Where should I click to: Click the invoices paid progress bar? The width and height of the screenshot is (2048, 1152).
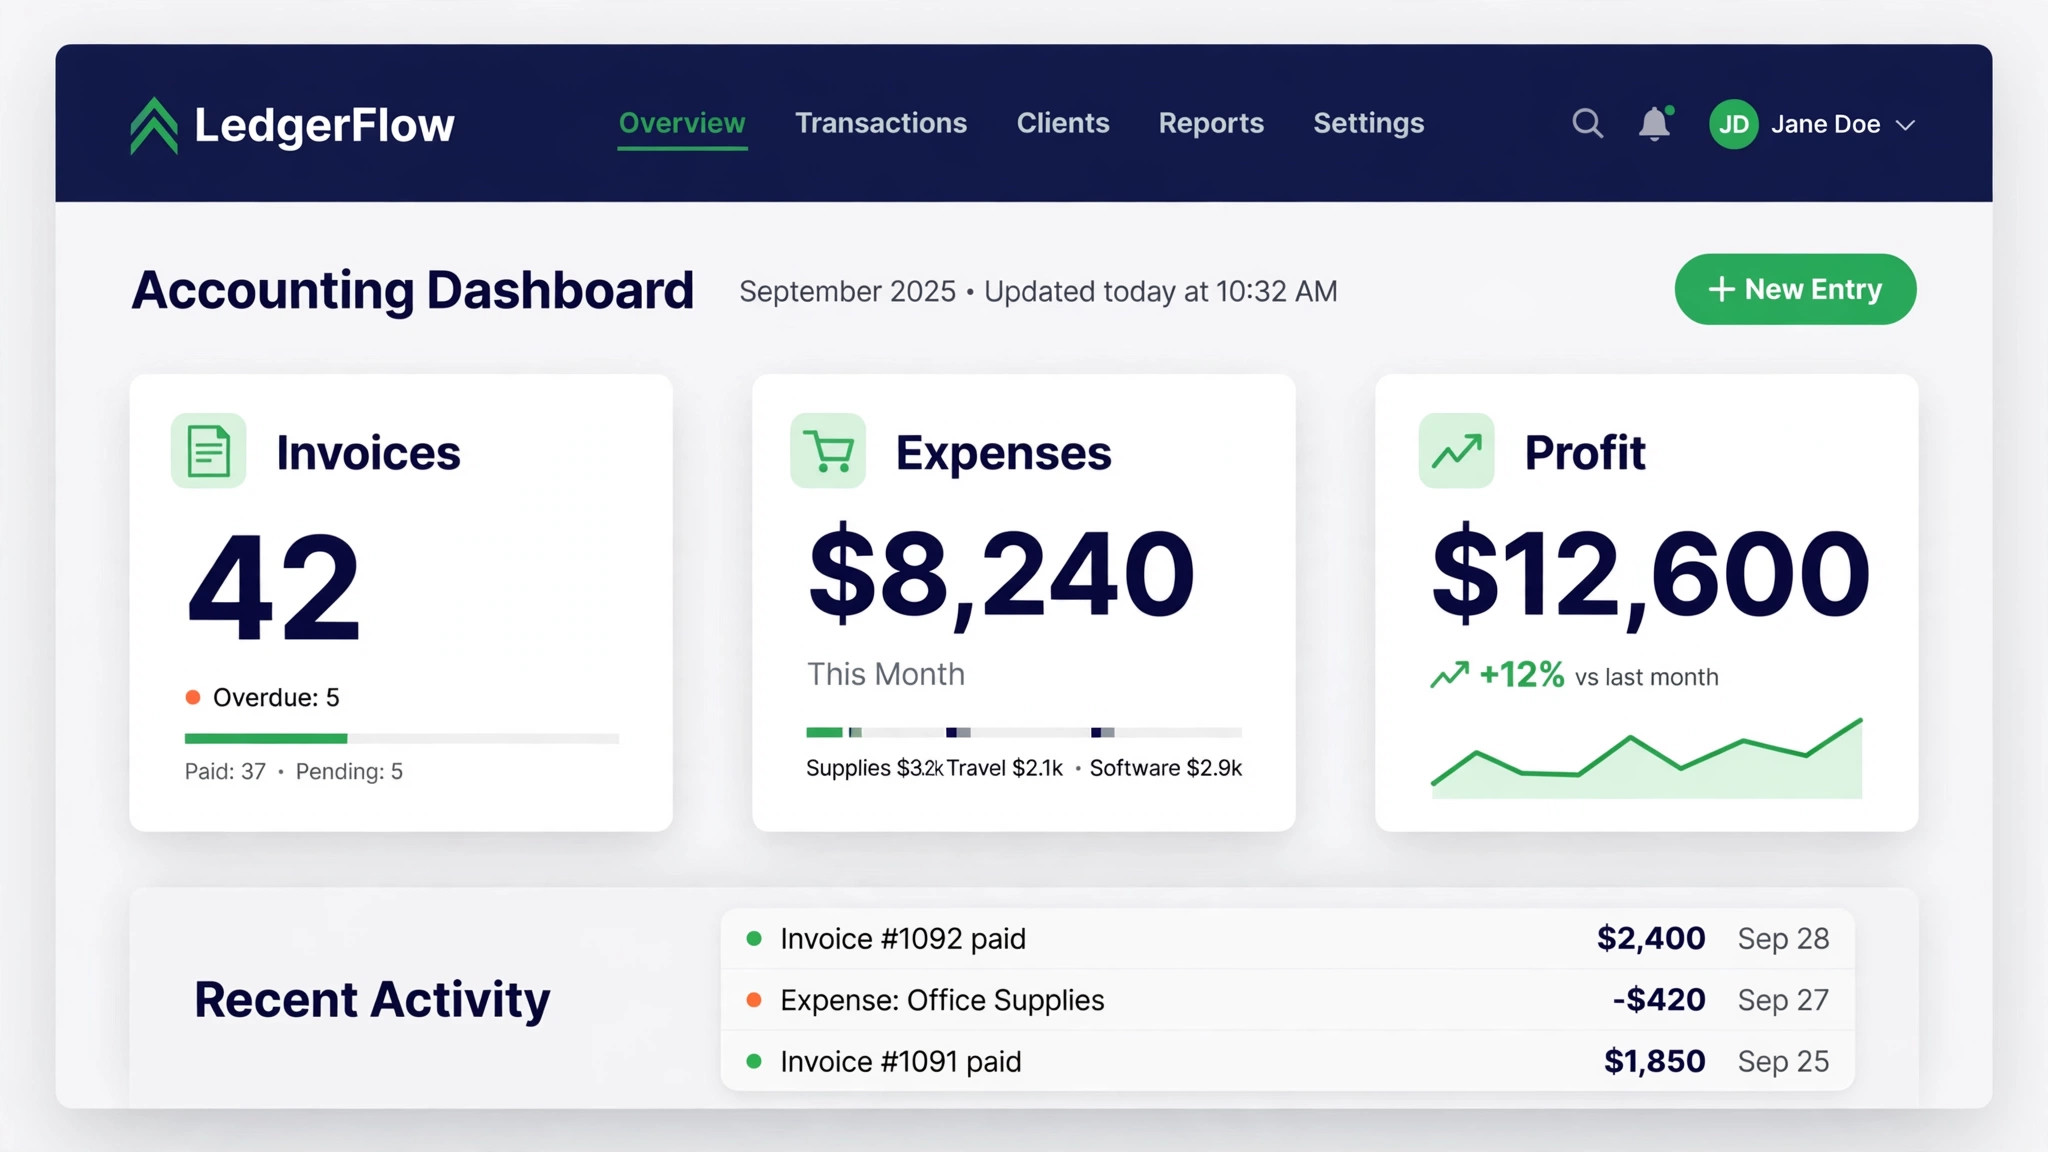point(402,738)
